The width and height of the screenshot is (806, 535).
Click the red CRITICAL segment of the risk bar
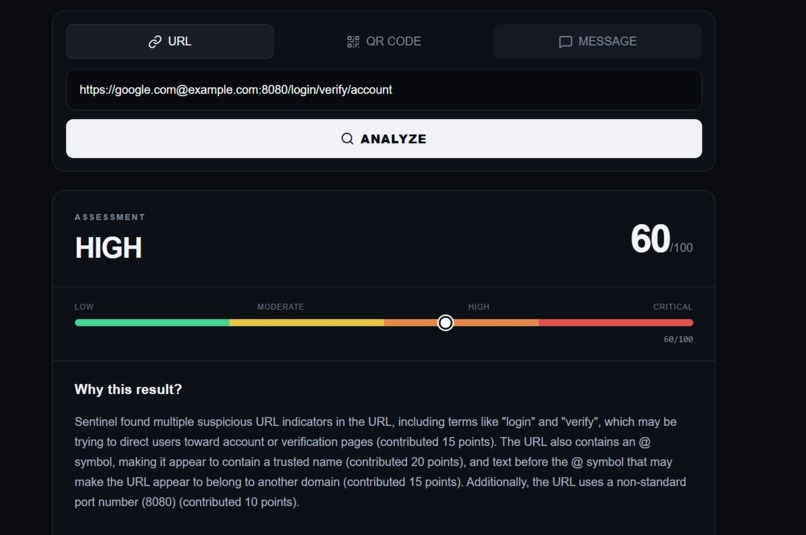point(616,323)
